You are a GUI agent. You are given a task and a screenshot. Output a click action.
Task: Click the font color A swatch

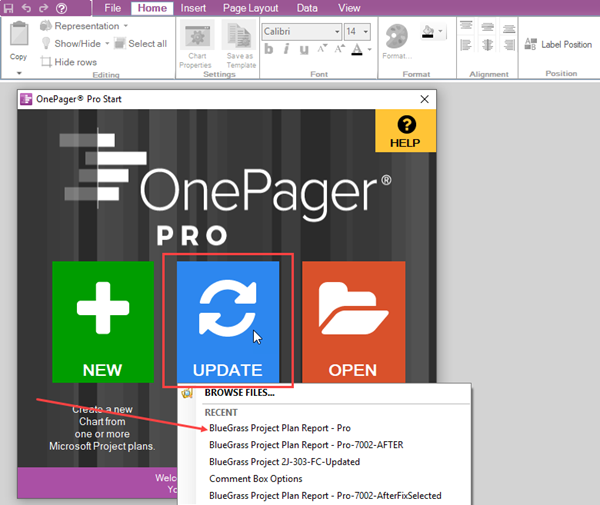click(x=357, y=49)
